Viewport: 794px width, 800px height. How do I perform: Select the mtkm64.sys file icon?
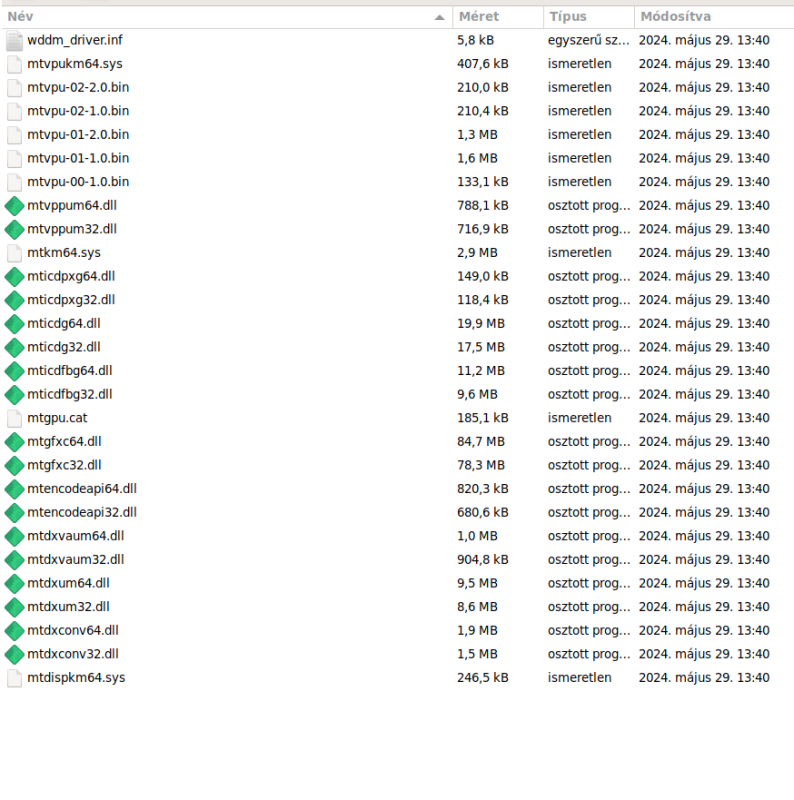[14, 253]
